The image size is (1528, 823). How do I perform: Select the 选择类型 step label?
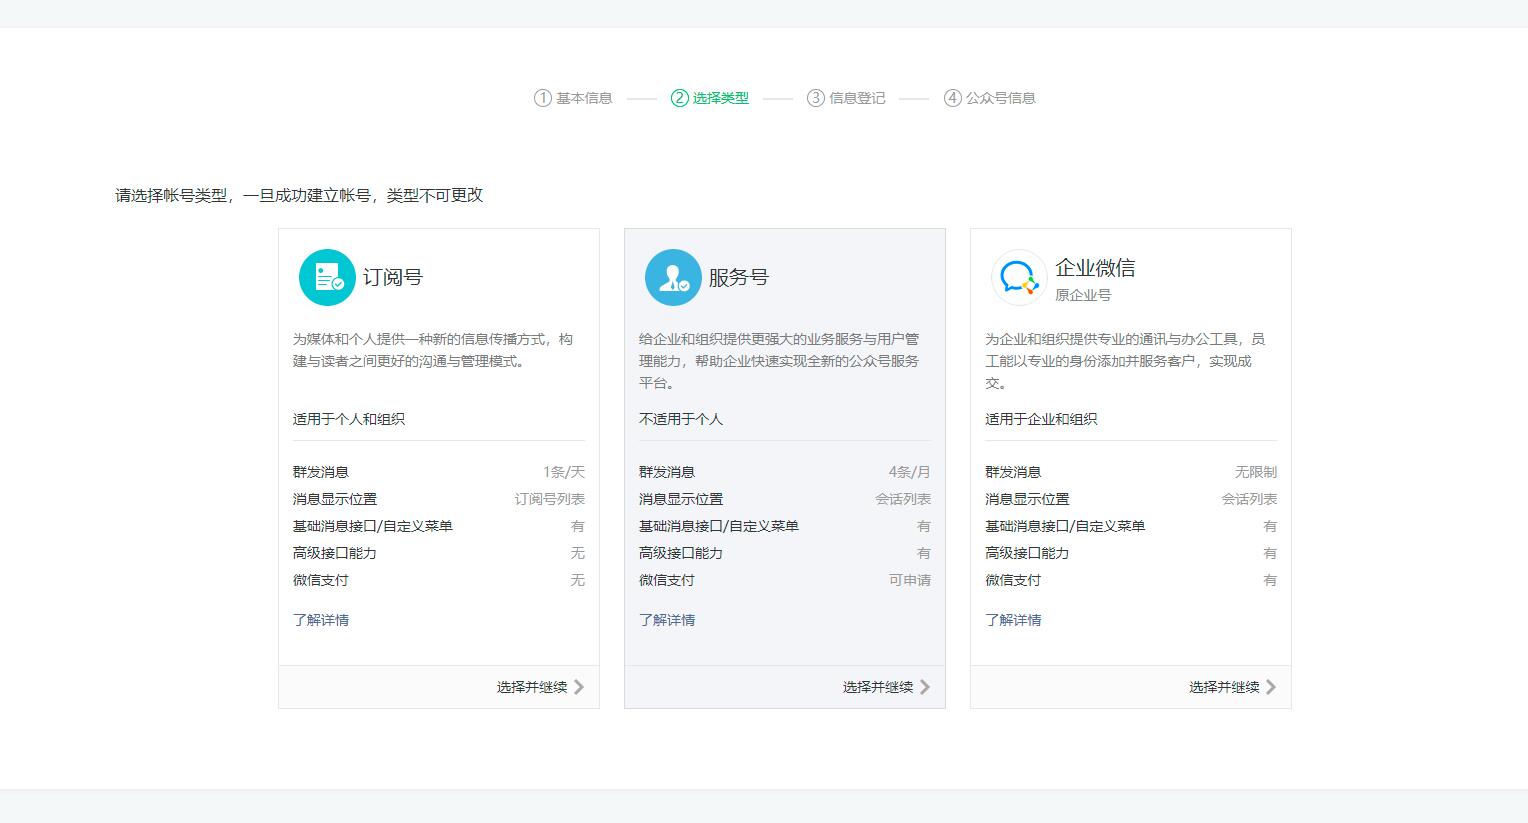pyautogui.click(x=721, y=98)
